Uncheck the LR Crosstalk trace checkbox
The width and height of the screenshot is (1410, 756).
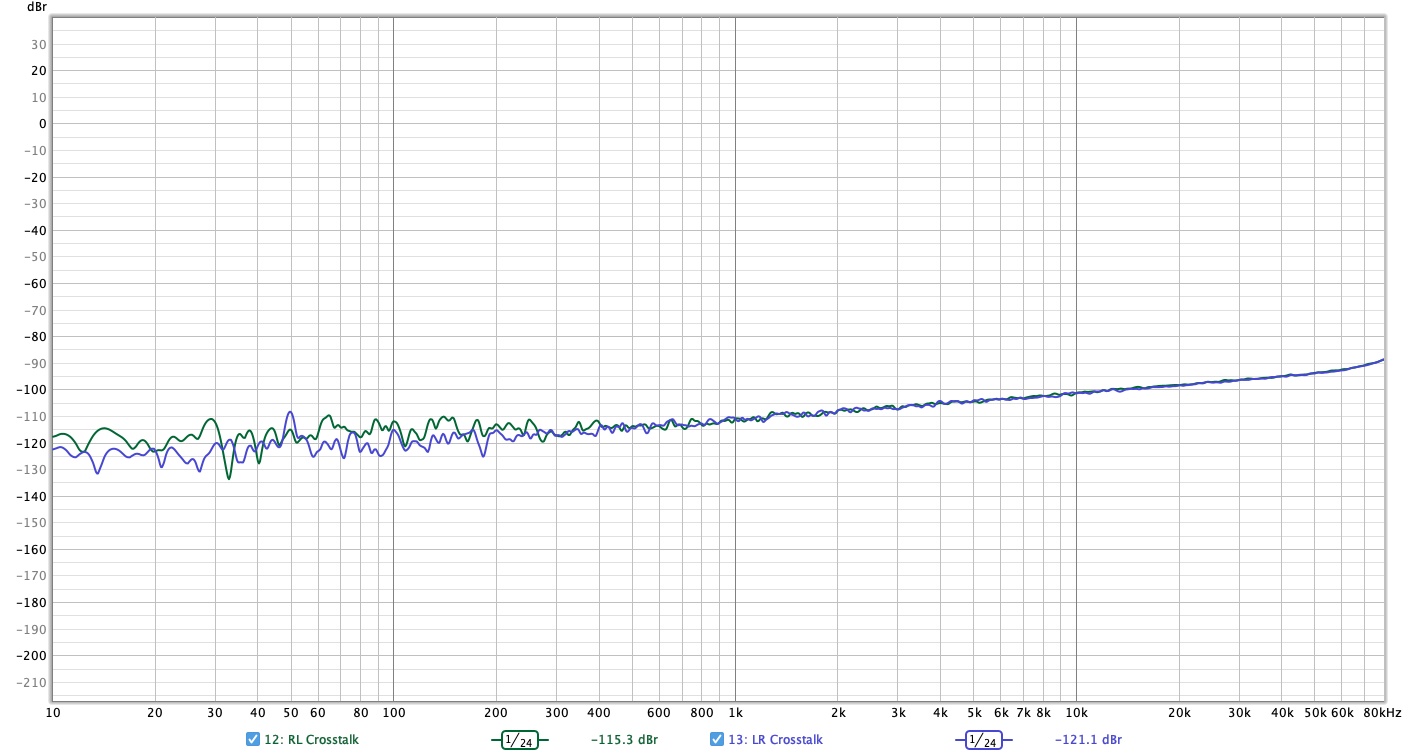pos(717,740)
